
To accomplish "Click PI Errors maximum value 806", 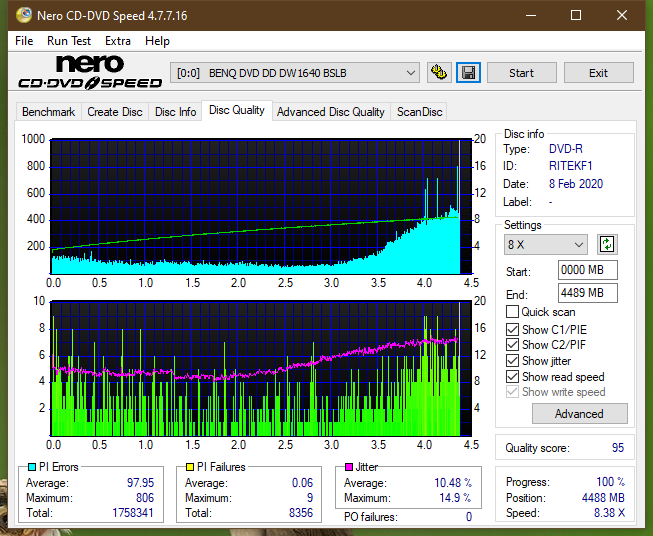I will pos(145,498).
